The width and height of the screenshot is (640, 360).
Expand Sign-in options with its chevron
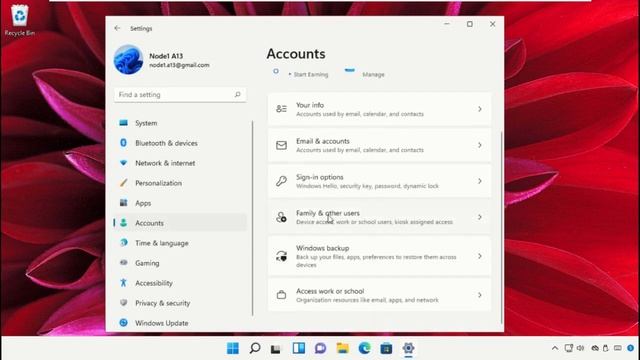point(480,181)
